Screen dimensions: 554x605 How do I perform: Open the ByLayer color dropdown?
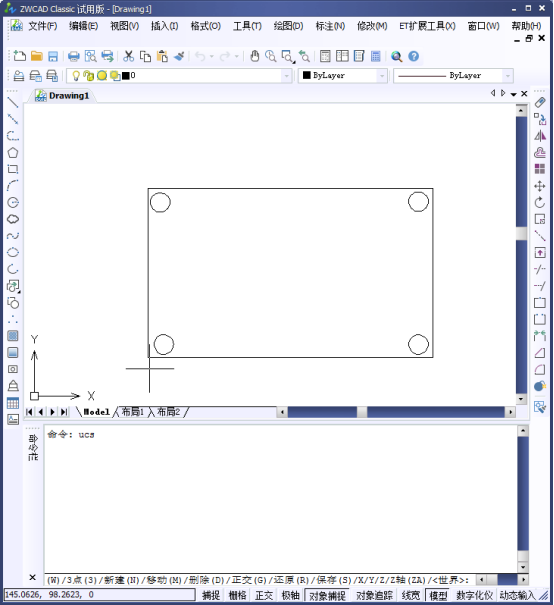[x=382, y=76]
